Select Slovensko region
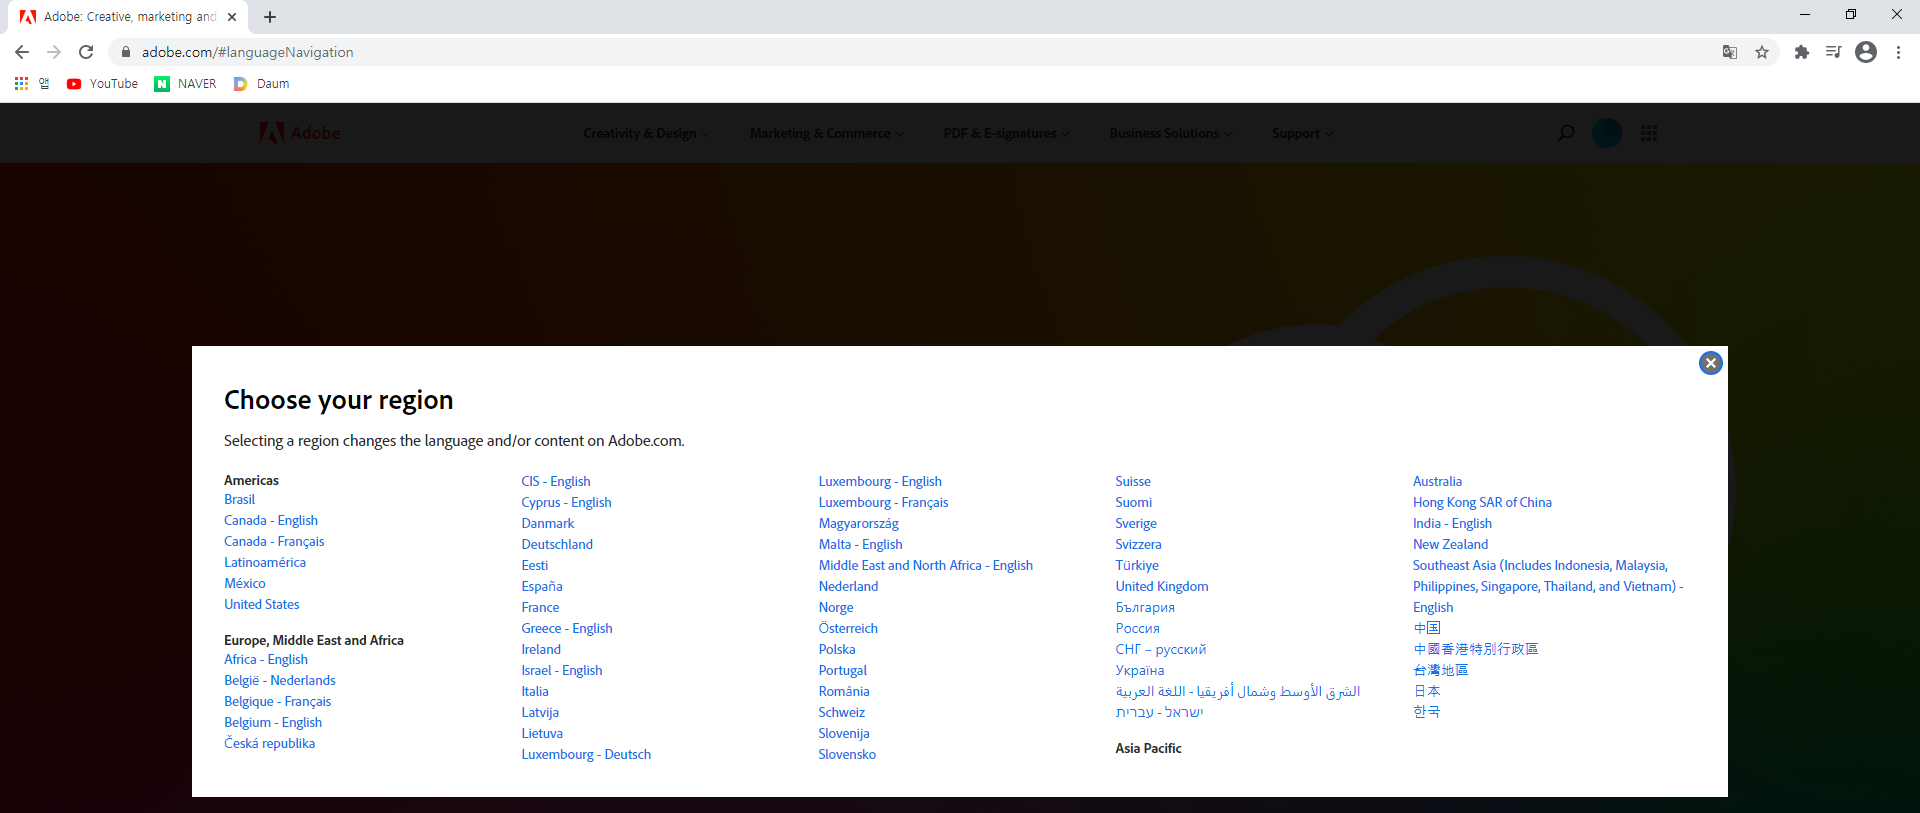Viewport: 1920px width, 813px height. [x=847, y=755]
